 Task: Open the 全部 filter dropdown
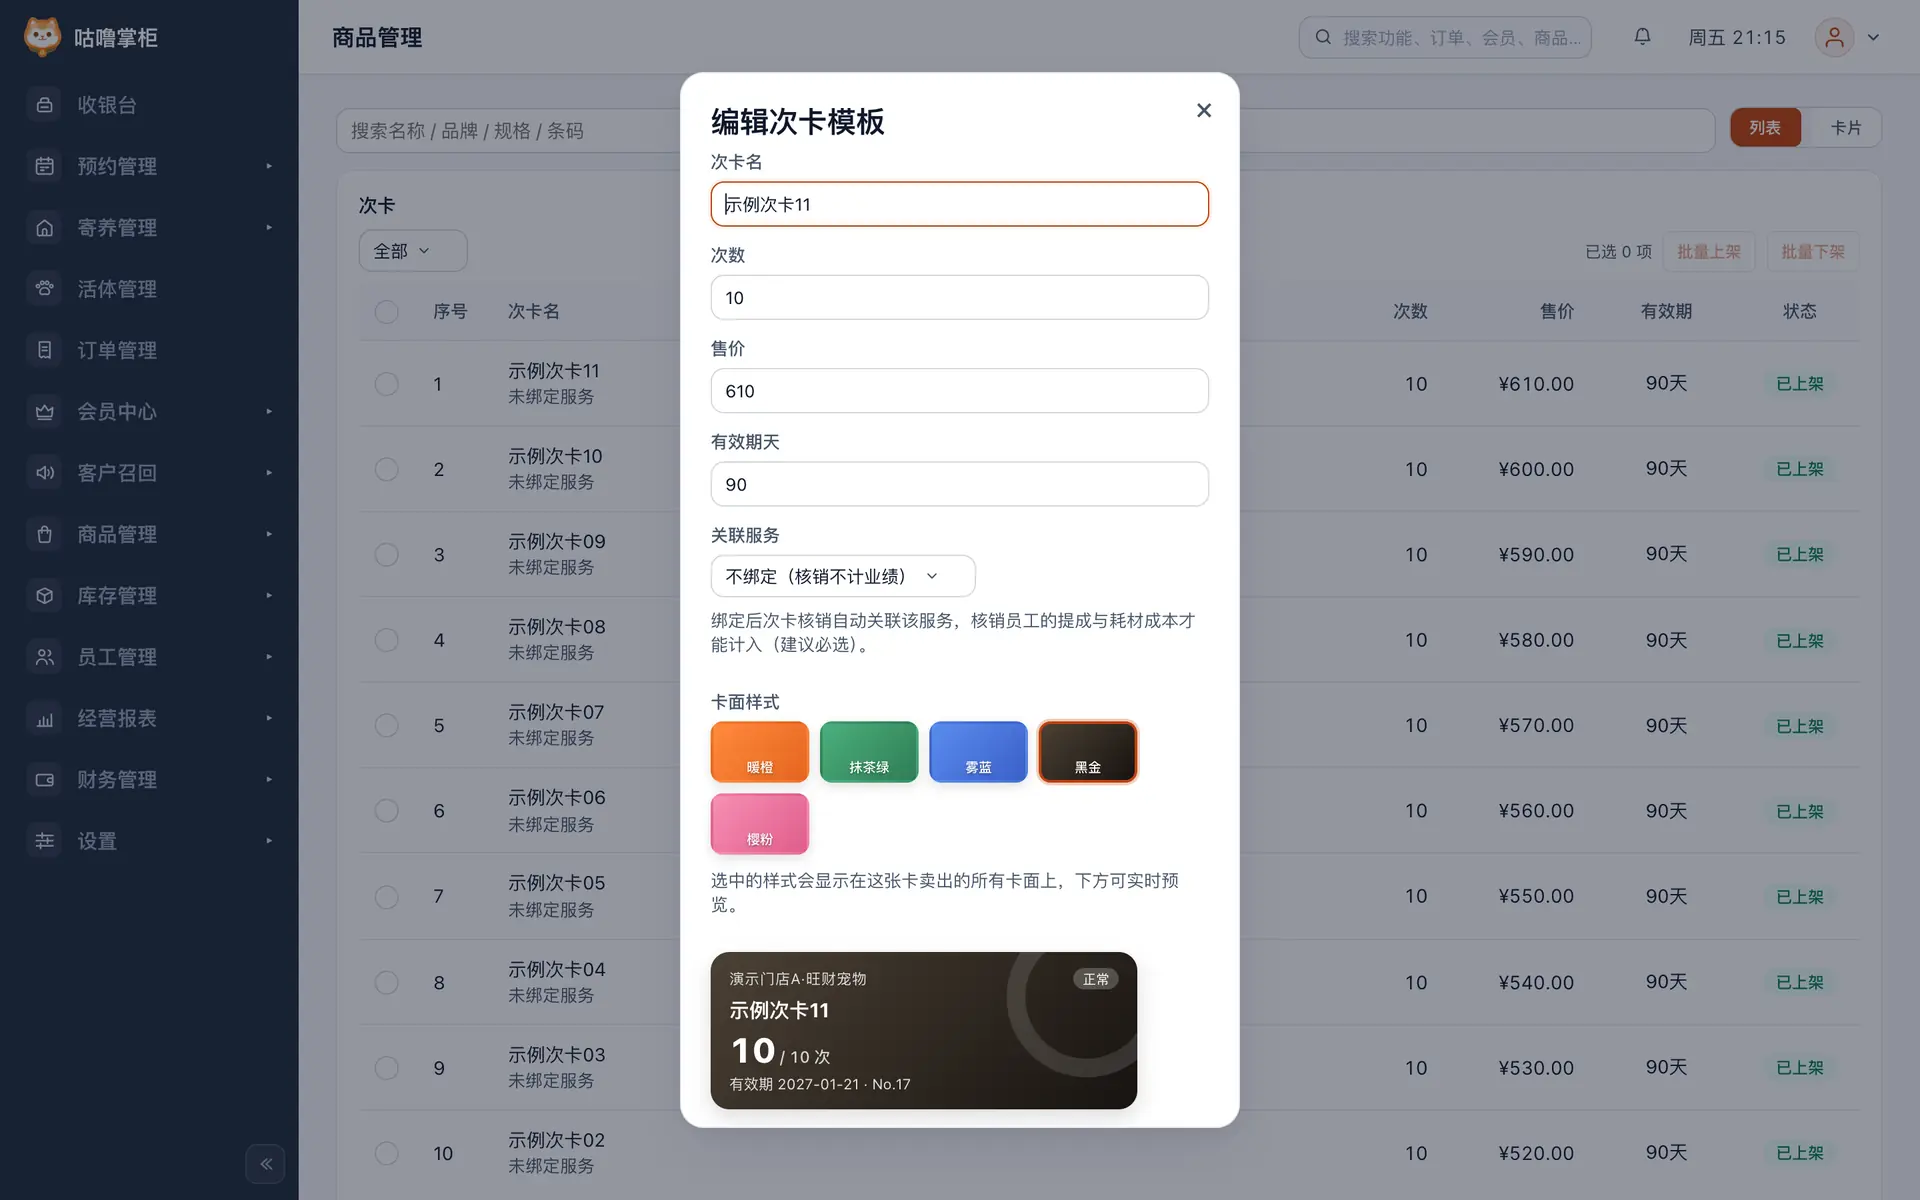pyautogui.click(x=412, y=251)
